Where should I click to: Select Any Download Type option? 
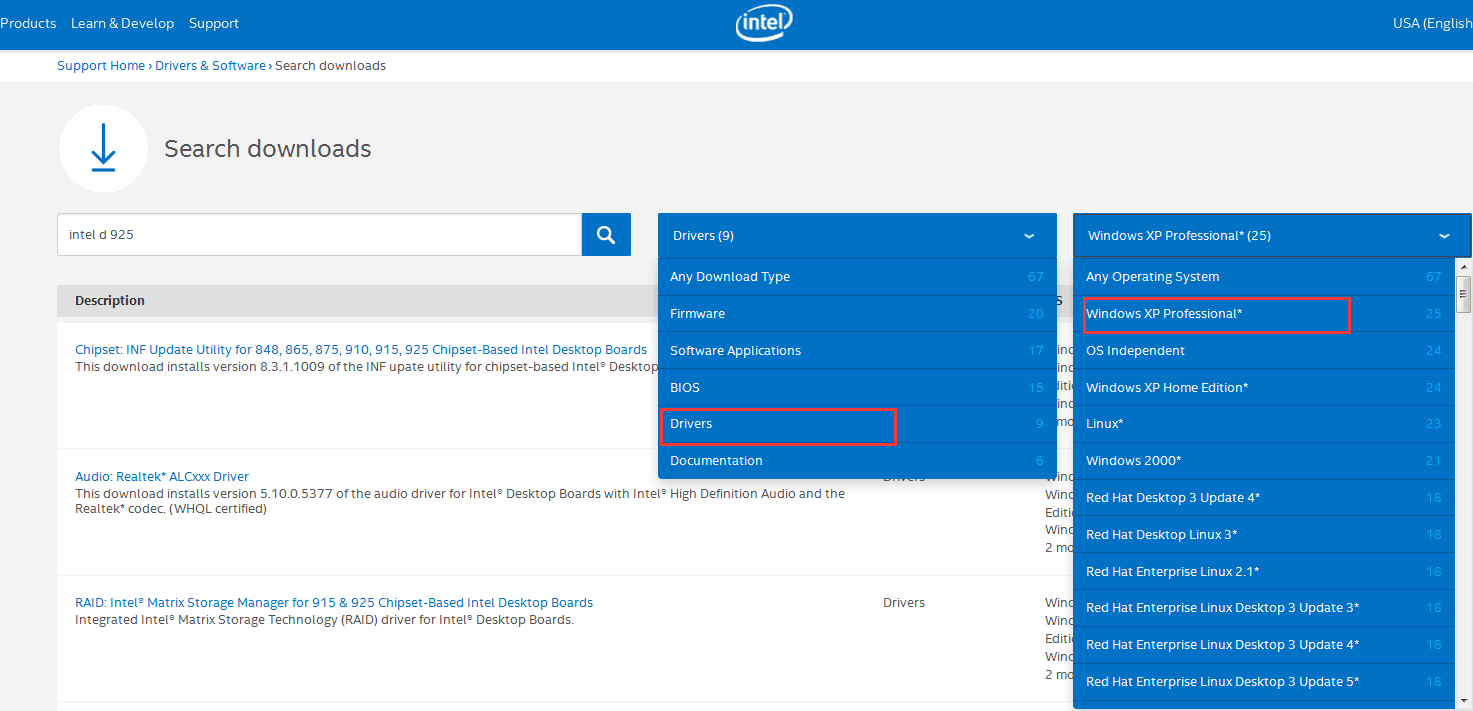coord(857,277)
